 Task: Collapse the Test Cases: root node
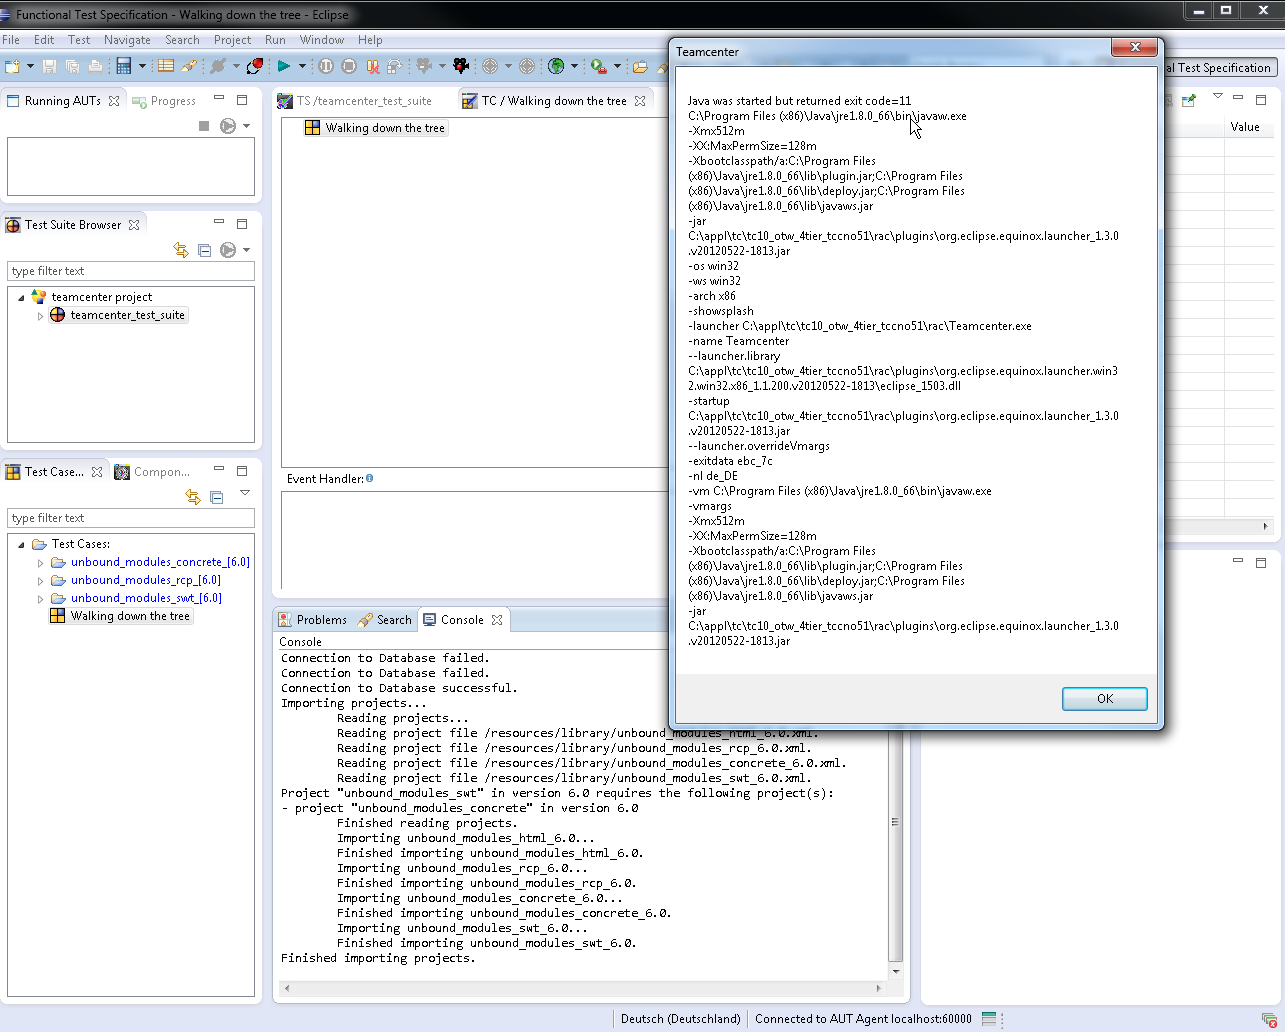click(x=22, y=544)
